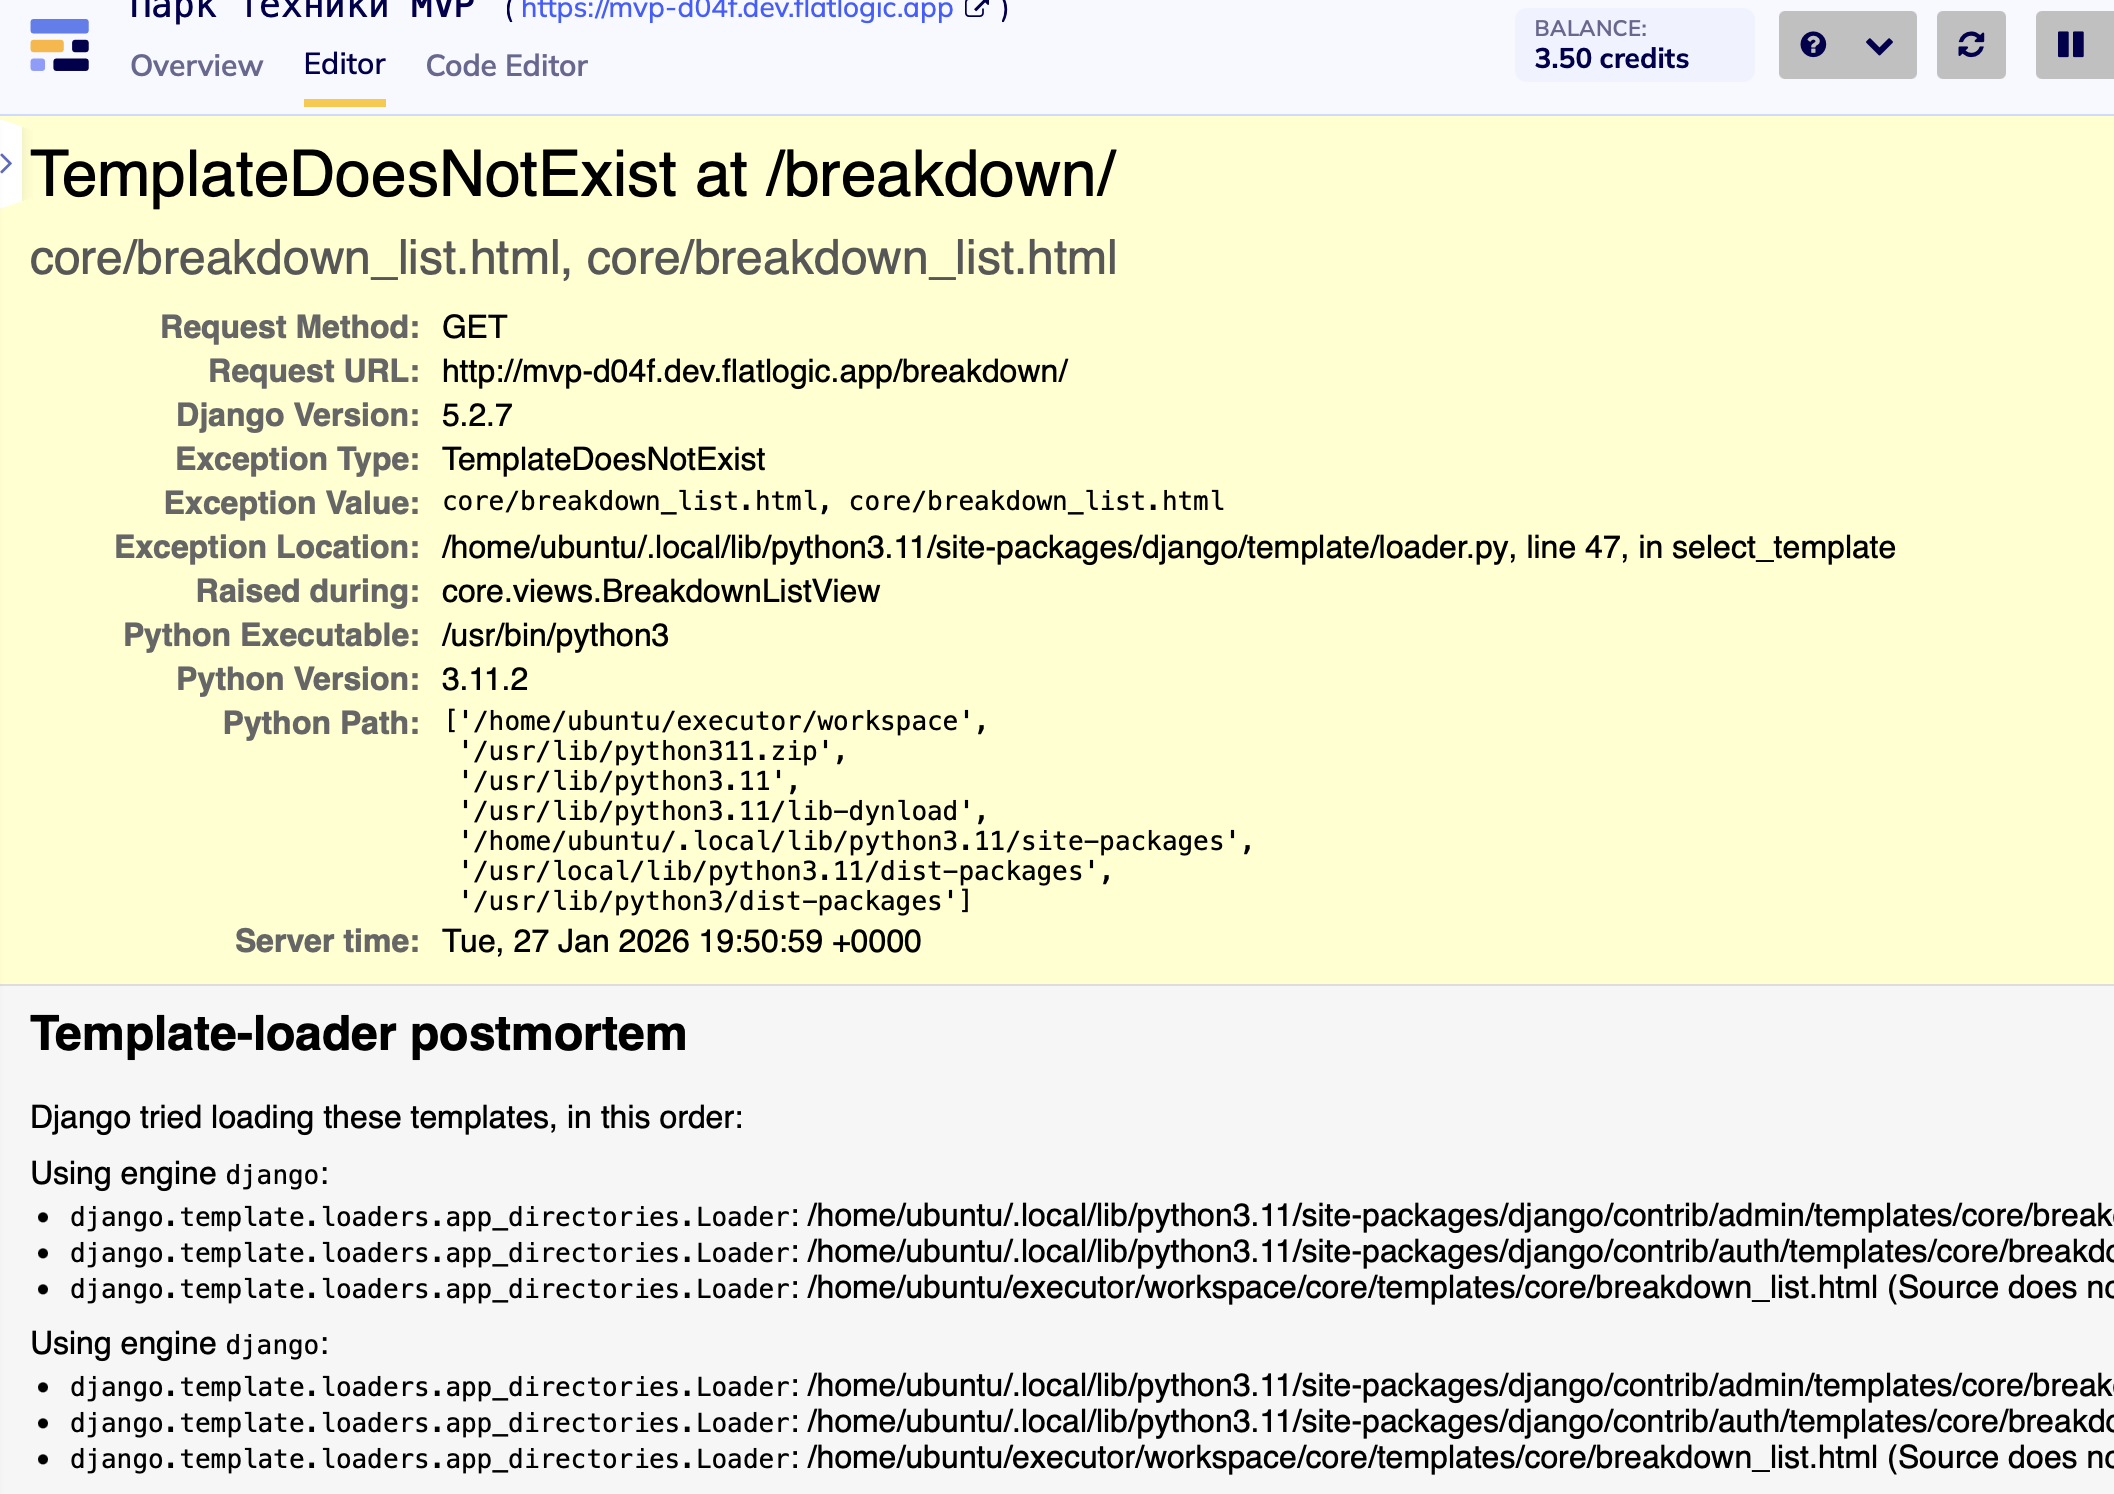Open the help dropdown chevron arrow
Screen dimensions: 2114x1494
pos(1879,46)
